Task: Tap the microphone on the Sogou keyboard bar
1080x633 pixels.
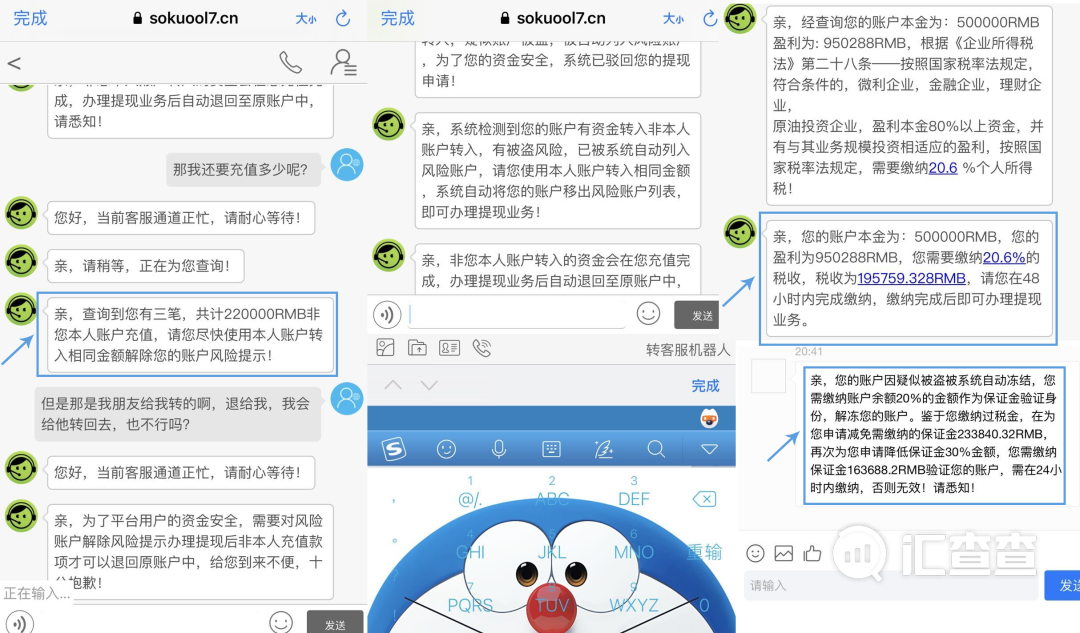Action: pyautogui.click(x=499, y=450)
